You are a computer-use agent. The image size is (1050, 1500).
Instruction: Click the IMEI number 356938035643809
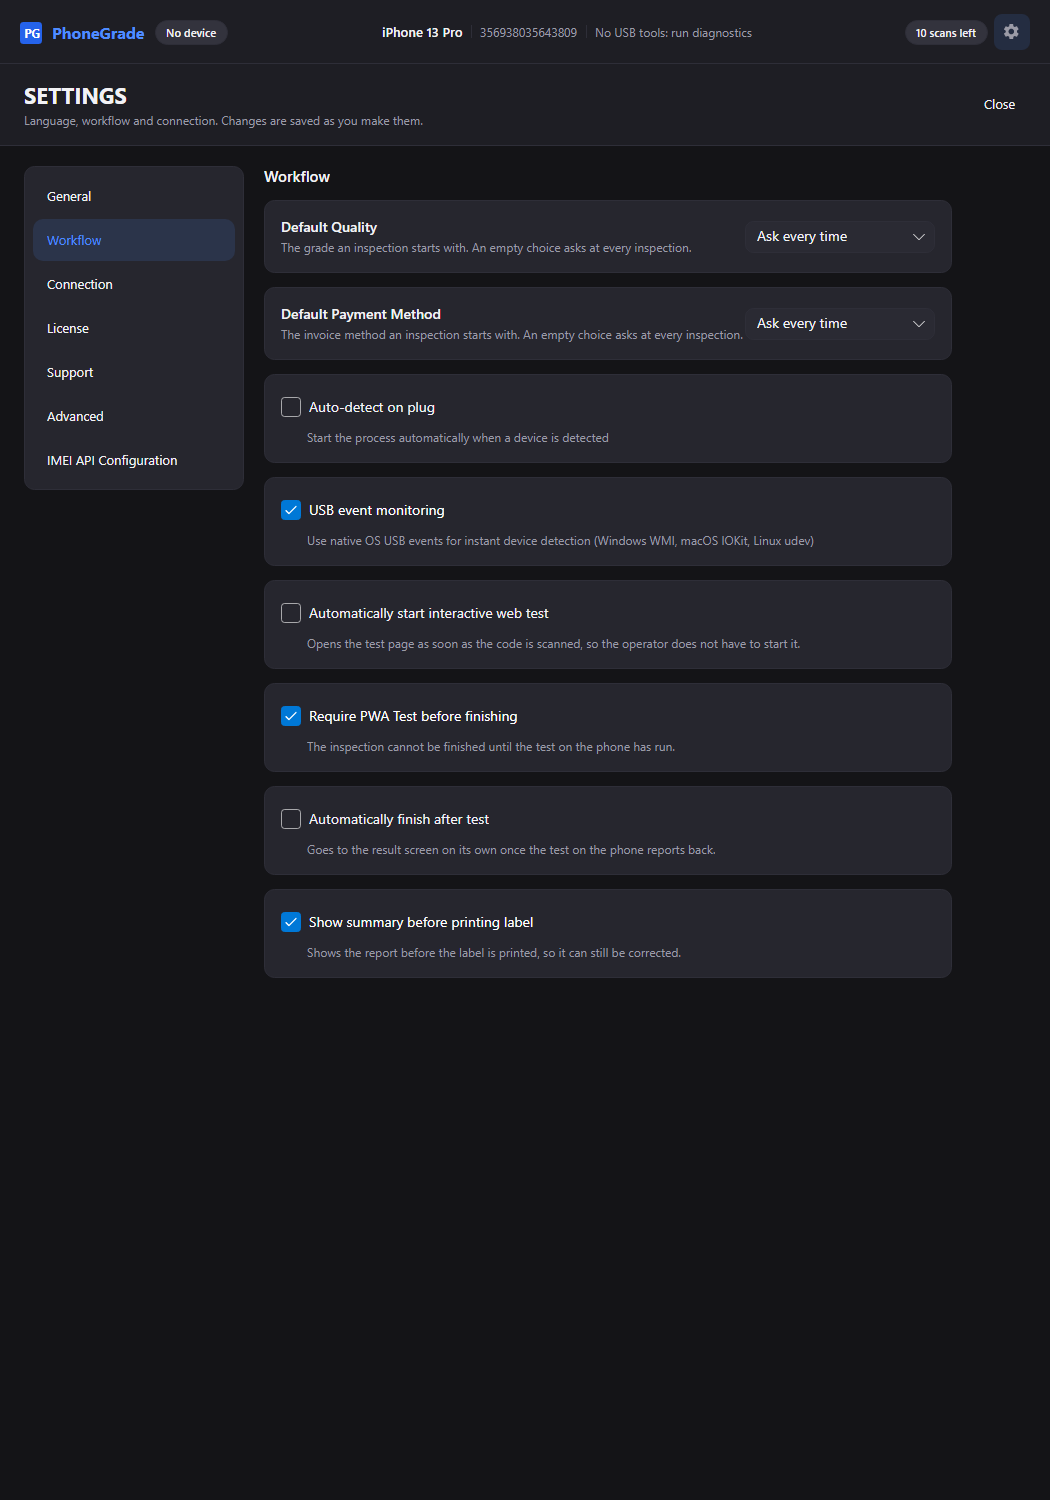[x=528, y=33]
